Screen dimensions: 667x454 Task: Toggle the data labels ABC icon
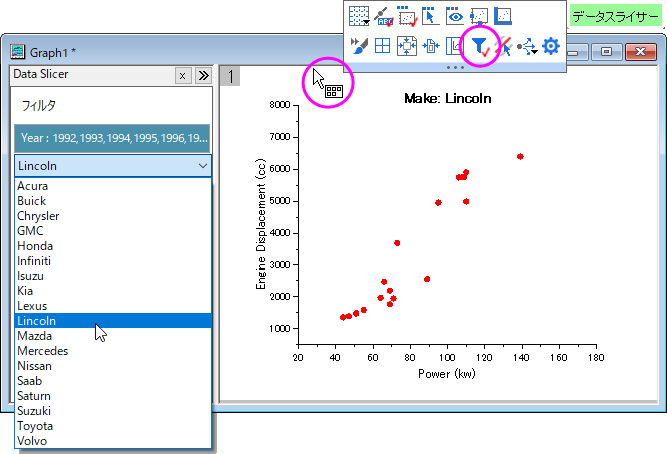point(383,17)
